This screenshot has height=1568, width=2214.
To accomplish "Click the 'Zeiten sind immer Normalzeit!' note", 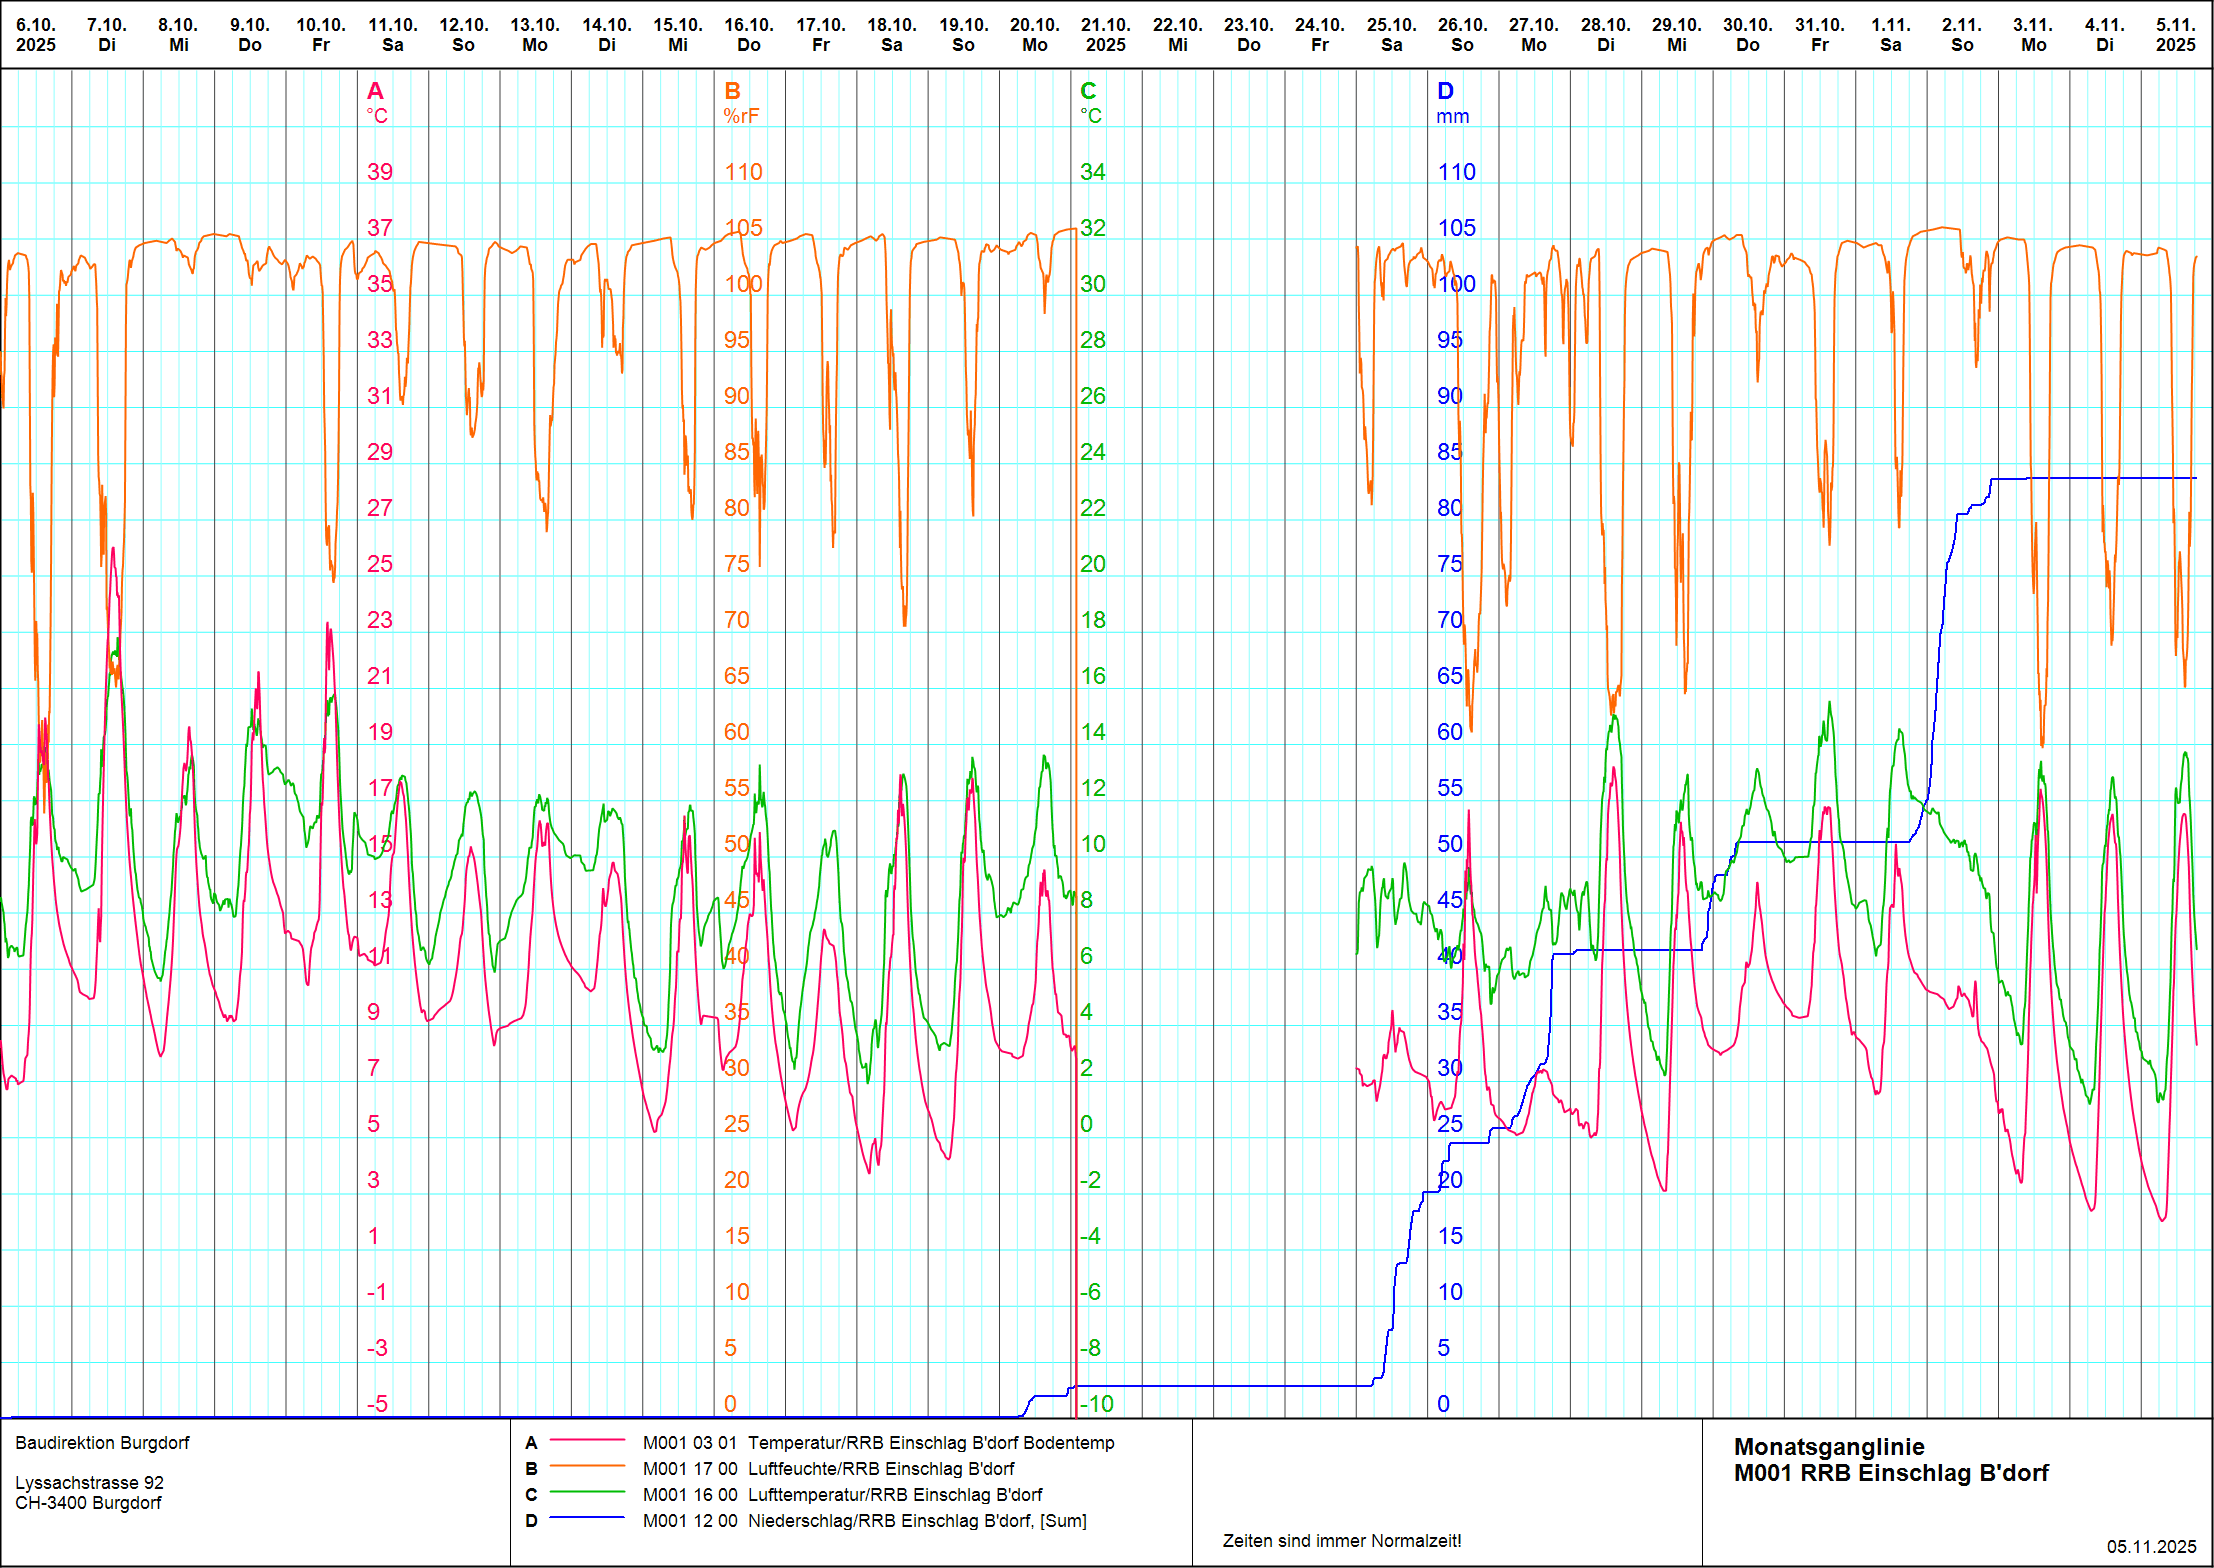I will point(1342,1540).
